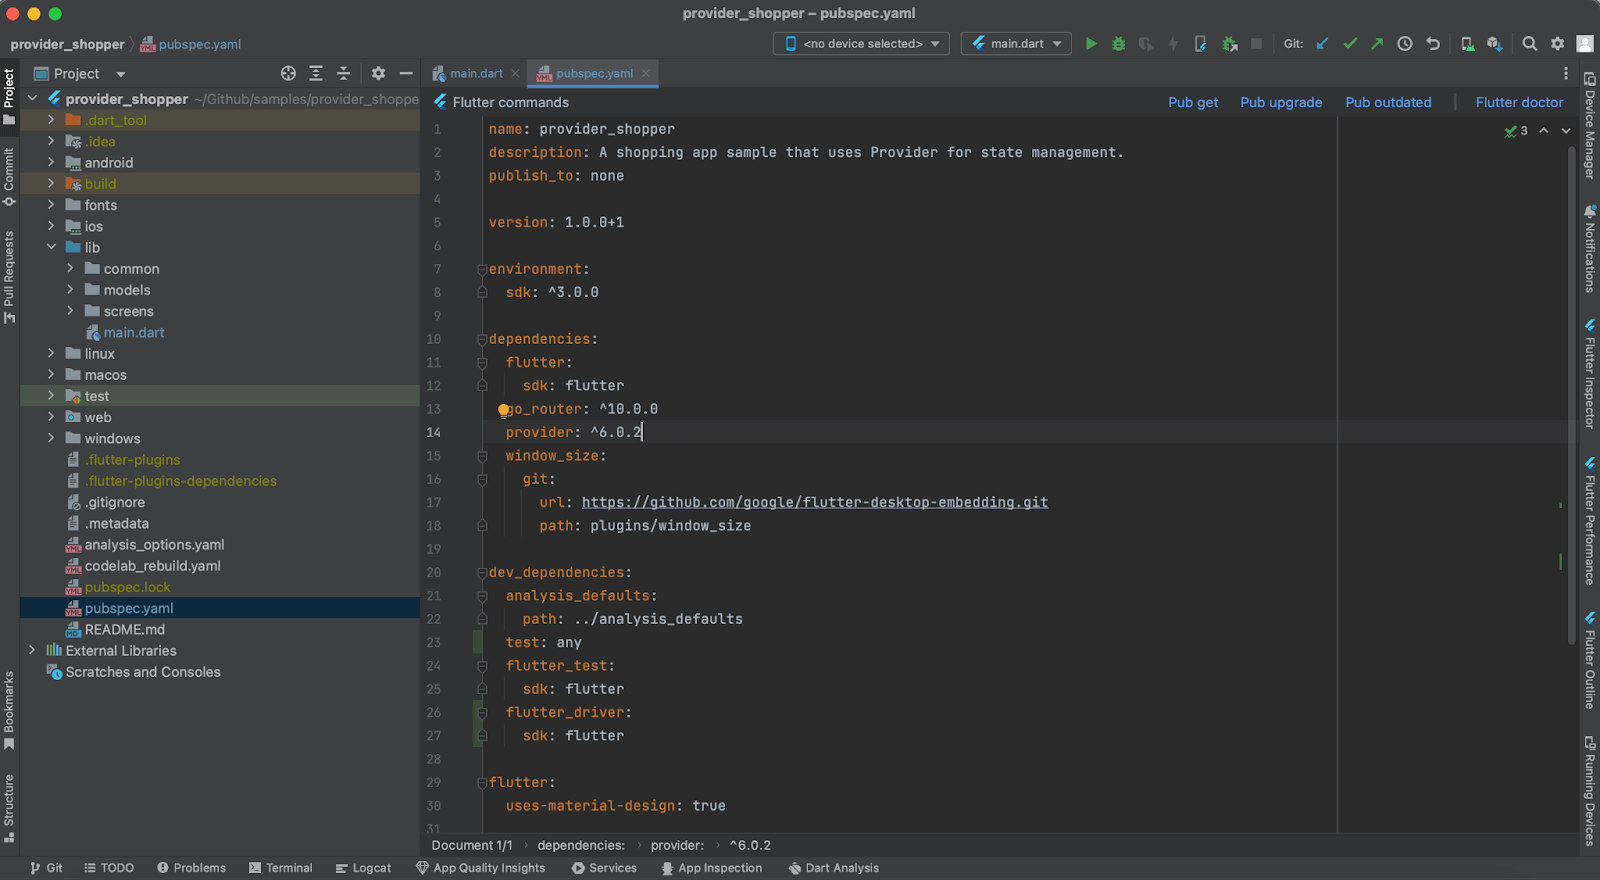Screen dimensions: 1600x880
Task: Fold the dependencies block in the editor
Action: [481, 340]
